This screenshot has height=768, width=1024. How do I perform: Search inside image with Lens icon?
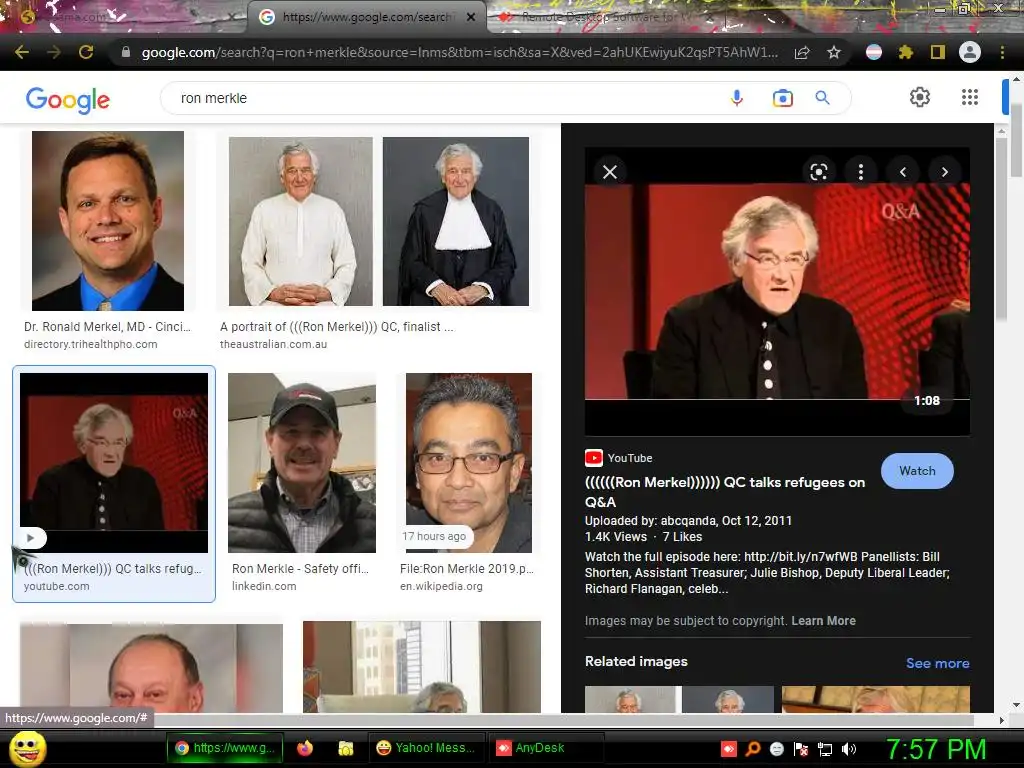[819, 172]
